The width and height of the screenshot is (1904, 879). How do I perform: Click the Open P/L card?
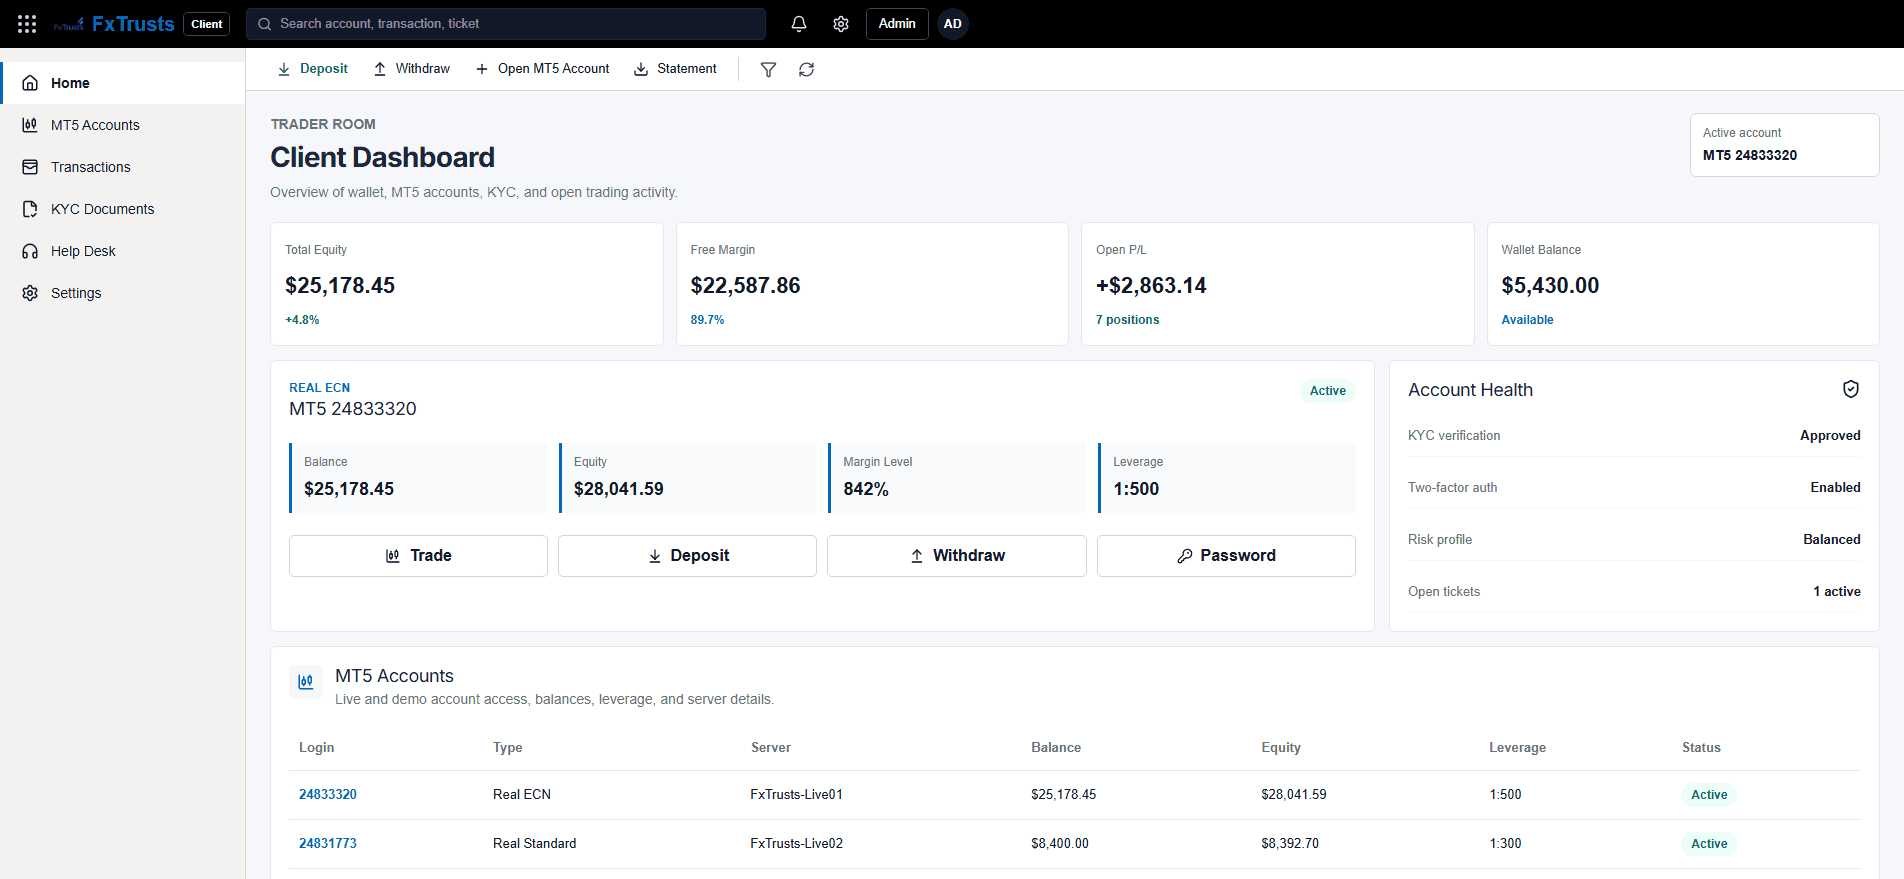pos(1278,284)
